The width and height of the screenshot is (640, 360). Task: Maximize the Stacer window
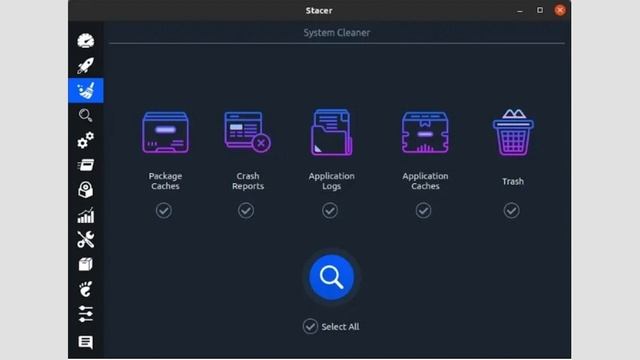(x=540, y=10)
